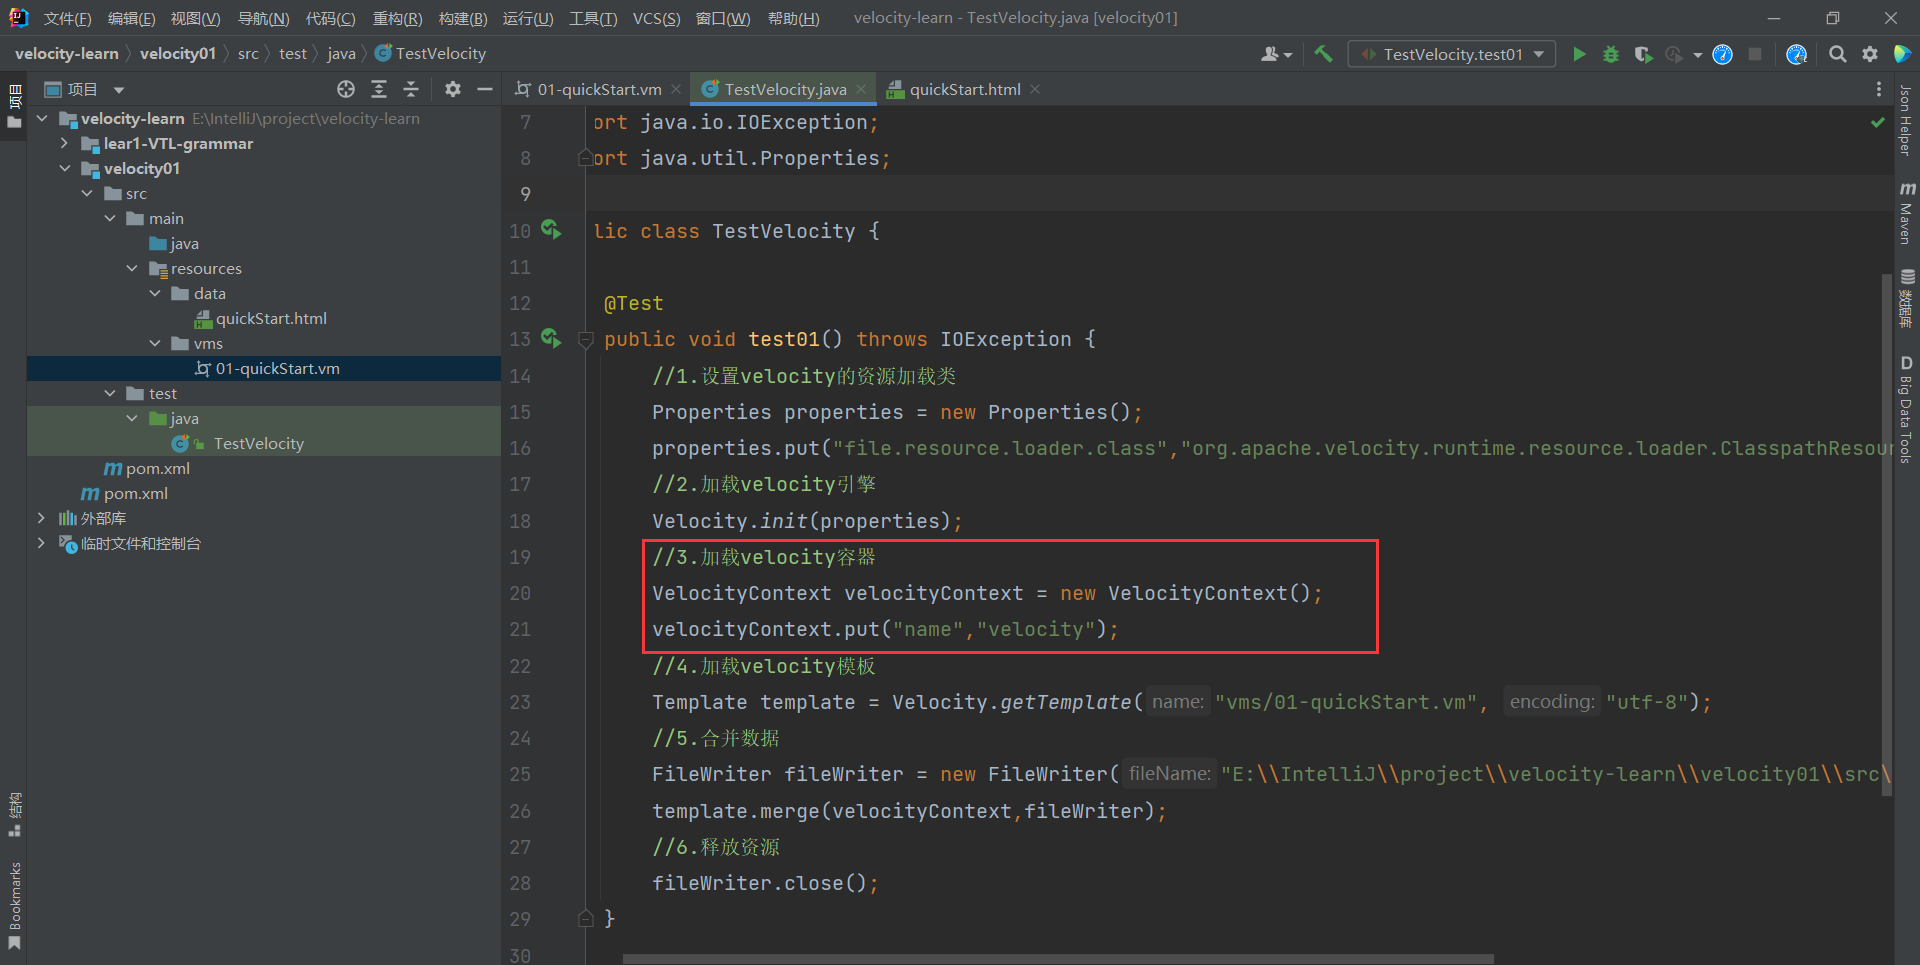Click the grayed-out stop square icon
The width and height of the screenshot is (1920, 965).
(1755, 54)
